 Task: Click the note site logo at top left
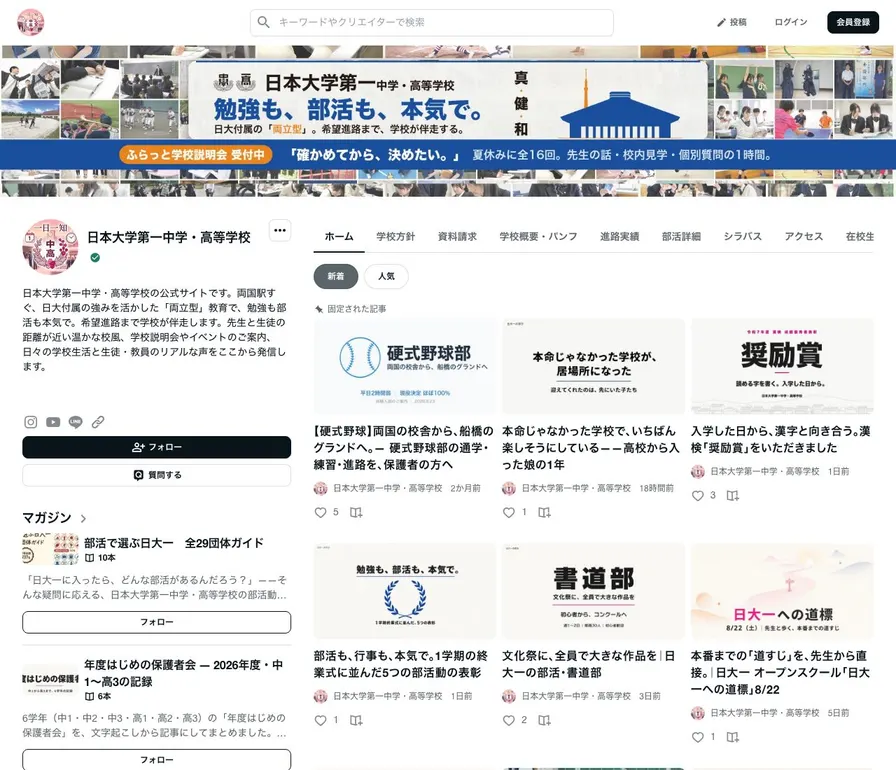[x=30, y=22]
